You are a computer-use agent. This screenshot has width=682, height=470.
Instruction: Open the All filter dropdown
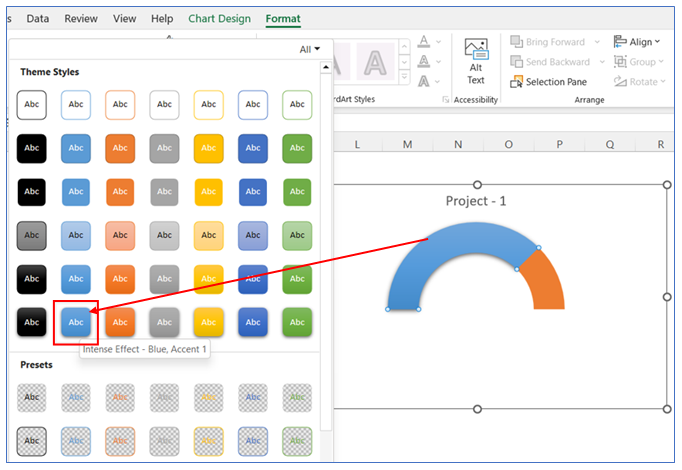(x=310, y=49)
